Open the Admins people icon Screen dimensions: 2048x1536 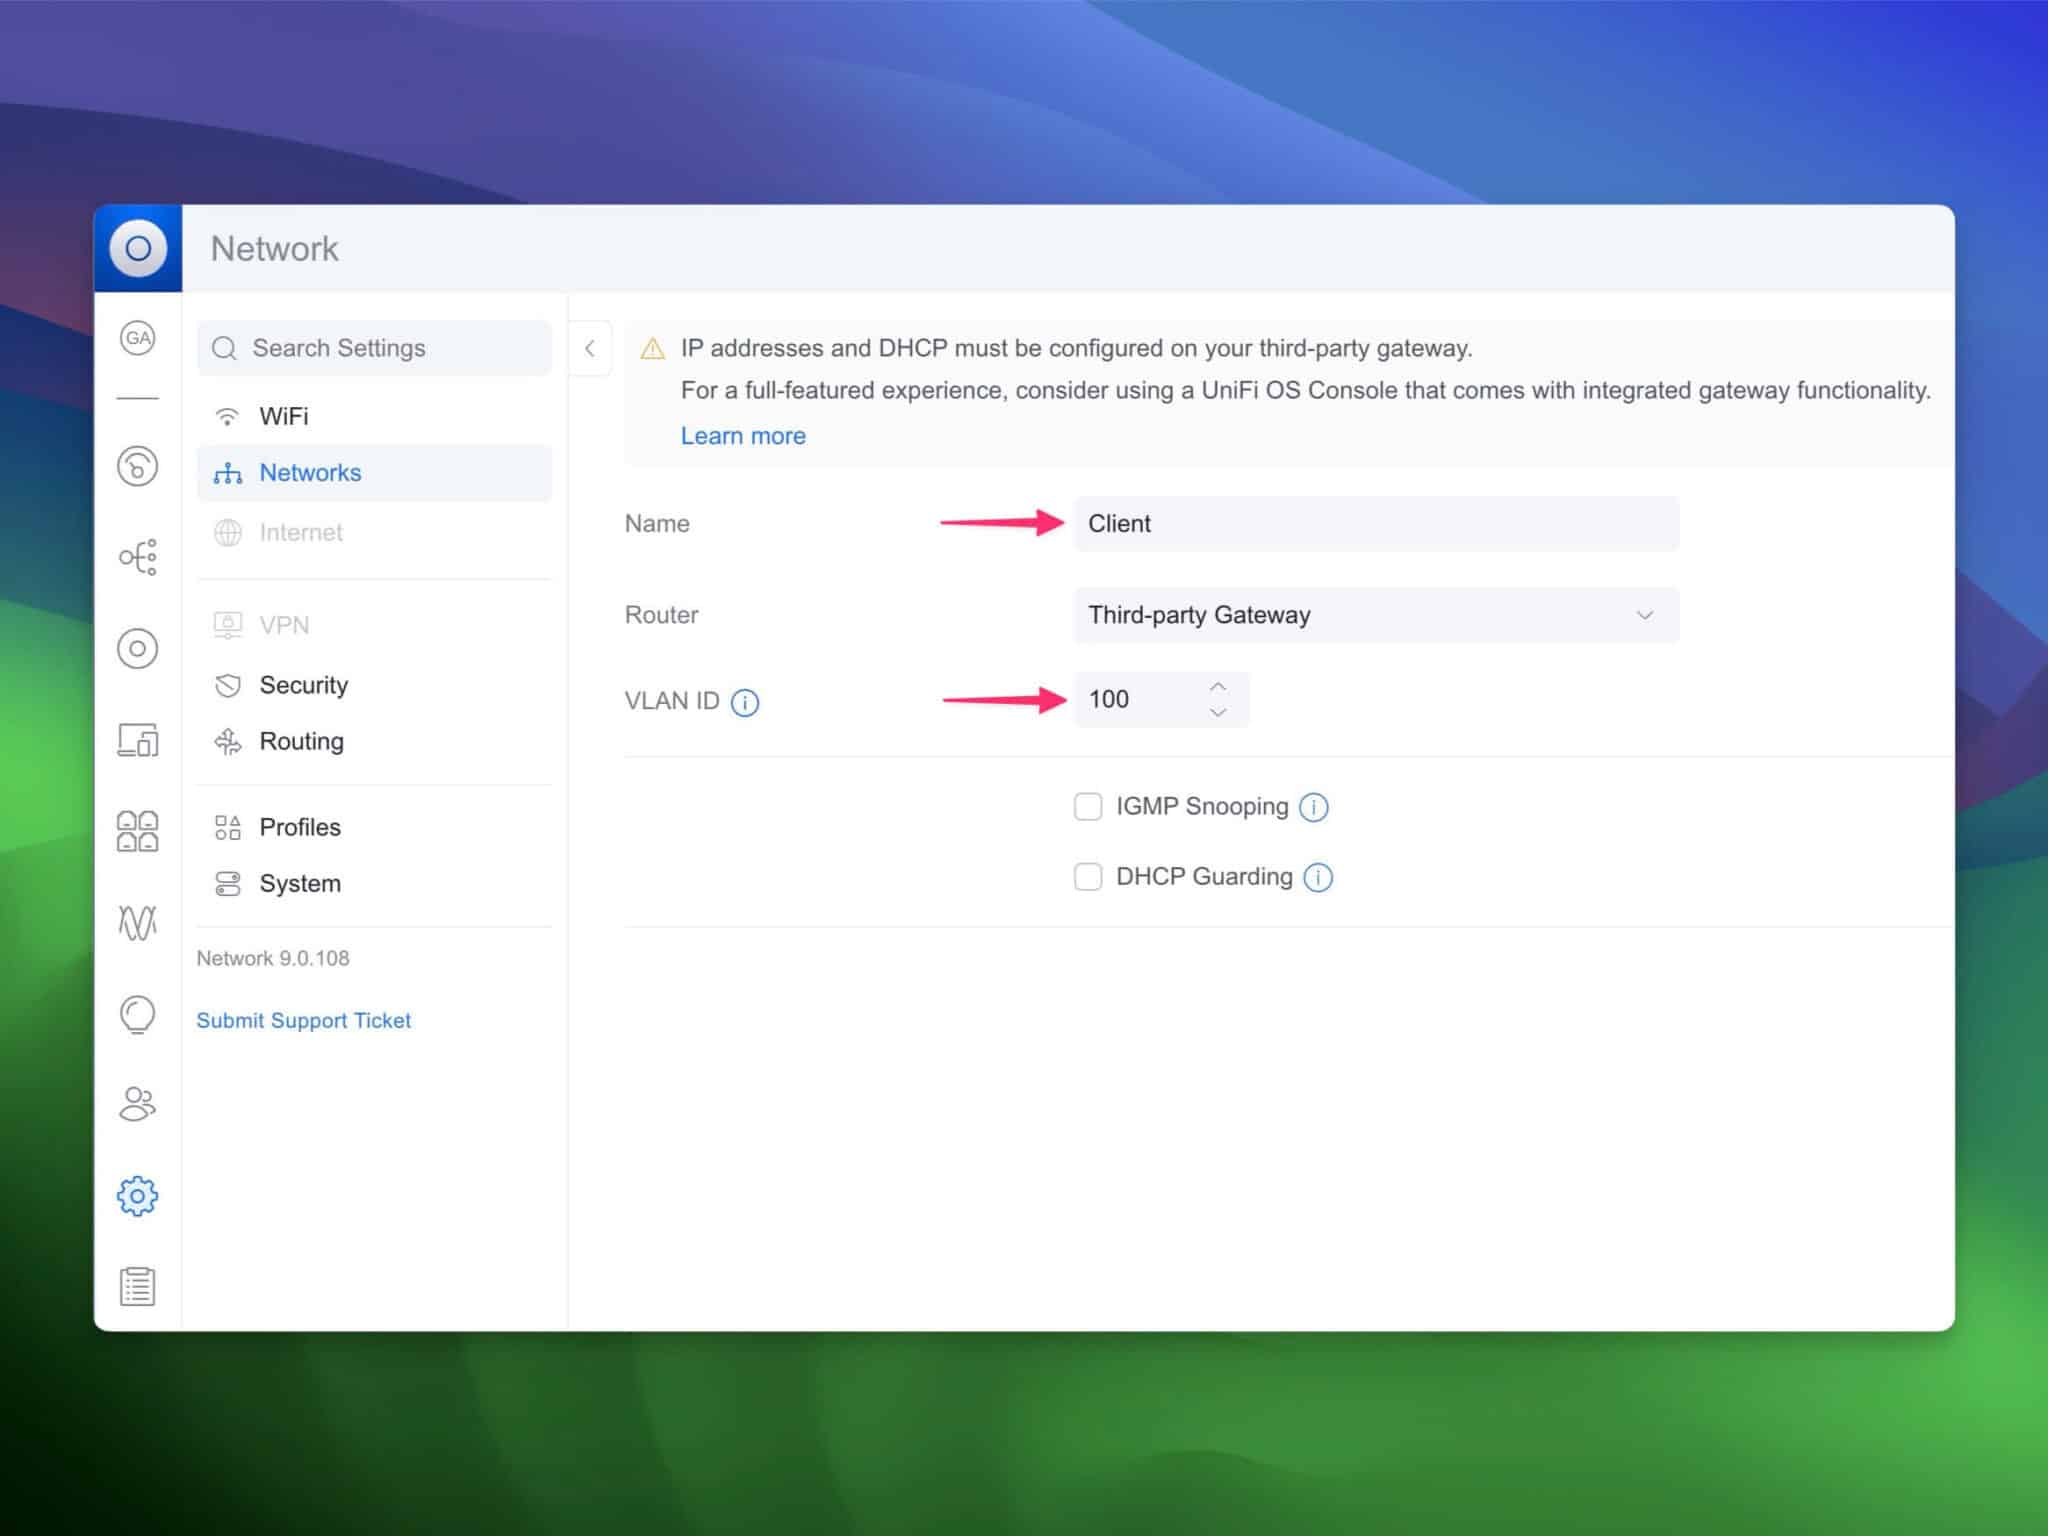(137, 1105)
